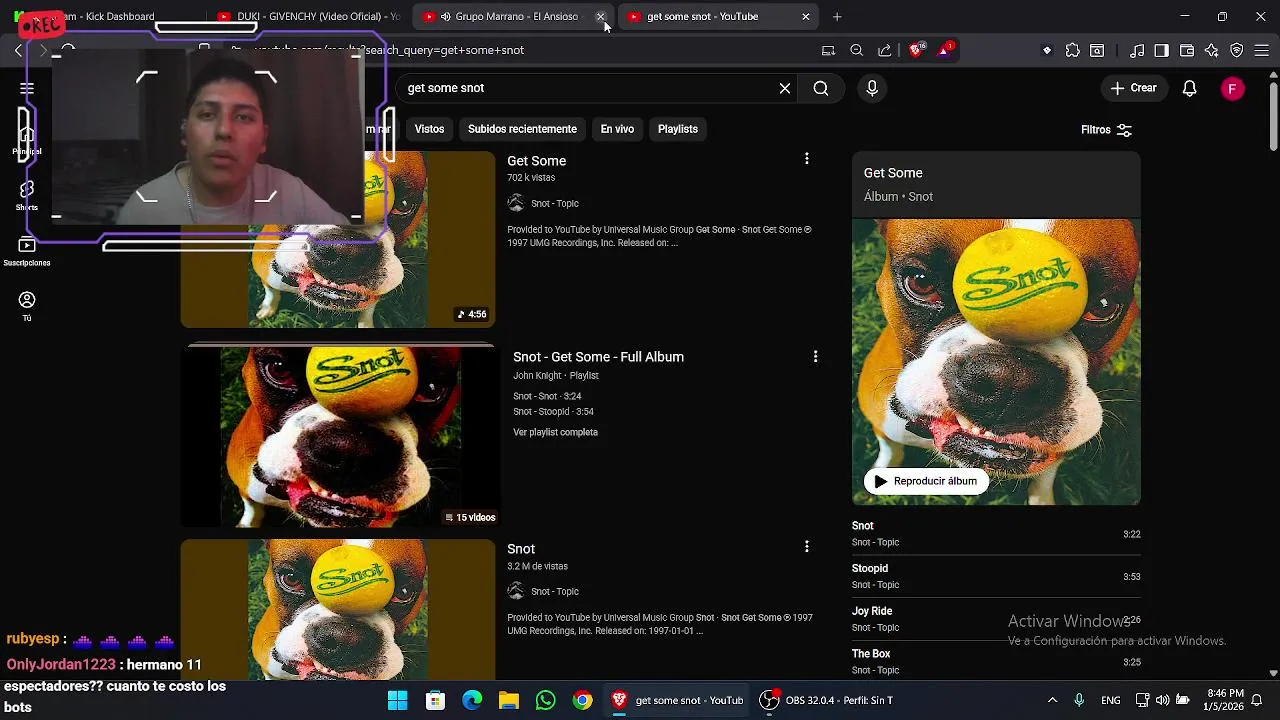Click the share page icon in address bar

click(885, 50)
